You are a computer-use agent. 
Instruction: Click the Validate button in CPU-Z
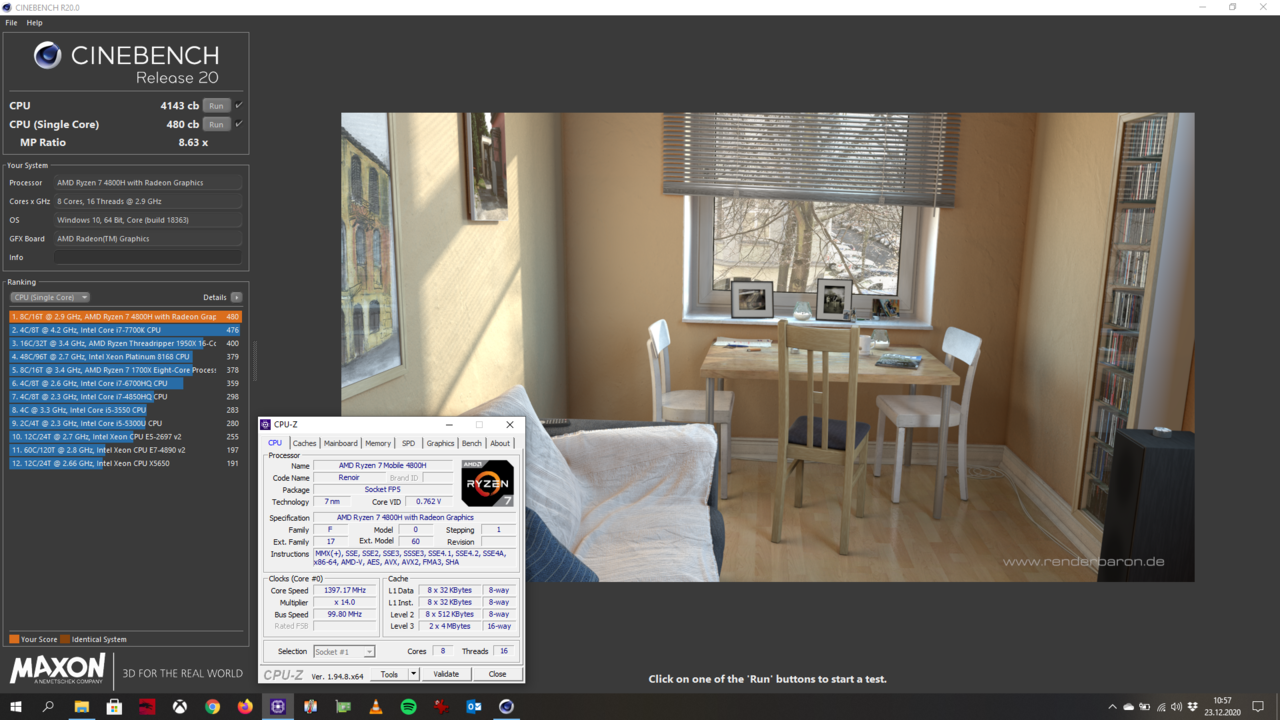click(x=446, y=674)
